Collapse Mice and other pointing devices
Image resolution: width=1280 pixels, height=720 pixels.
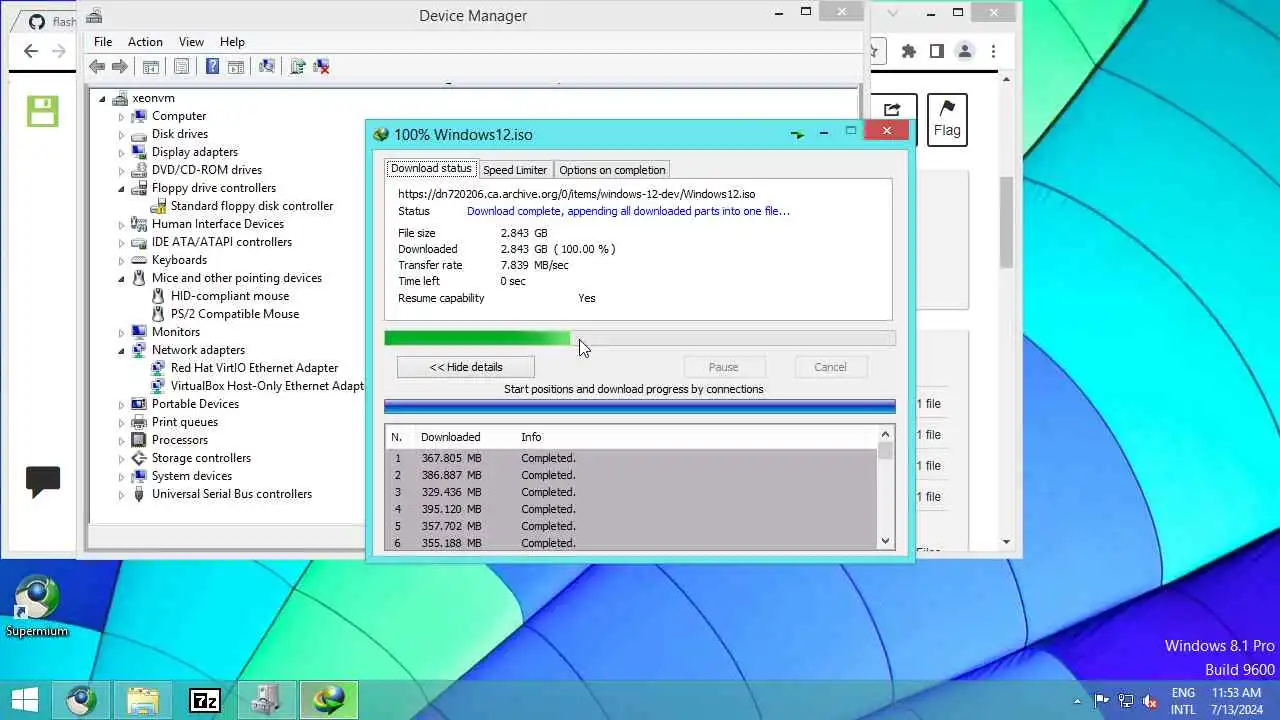tap(121, 278)
